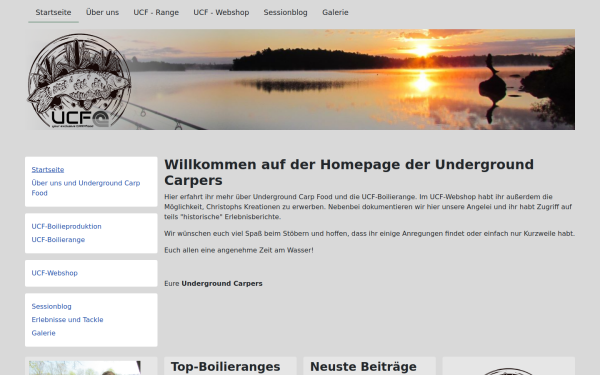
Task: Open Galerie link in the sidebar
Action: [44, 333]
